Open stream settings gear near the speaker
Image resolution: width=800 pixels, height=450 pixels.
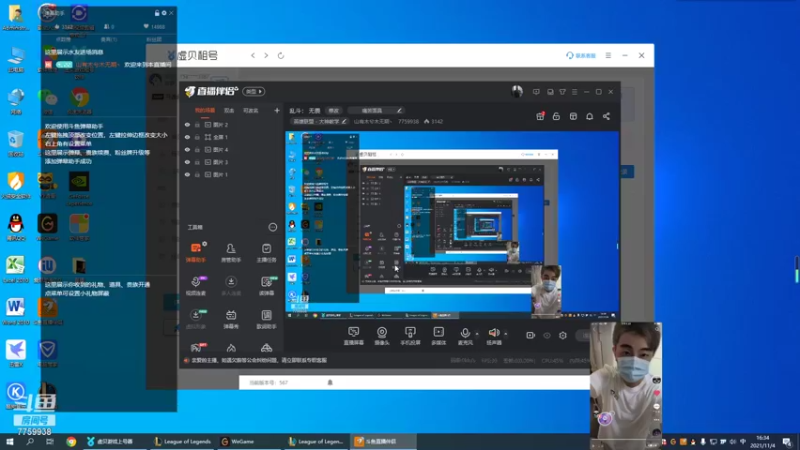pyautogui.click(x=563, y=335)
